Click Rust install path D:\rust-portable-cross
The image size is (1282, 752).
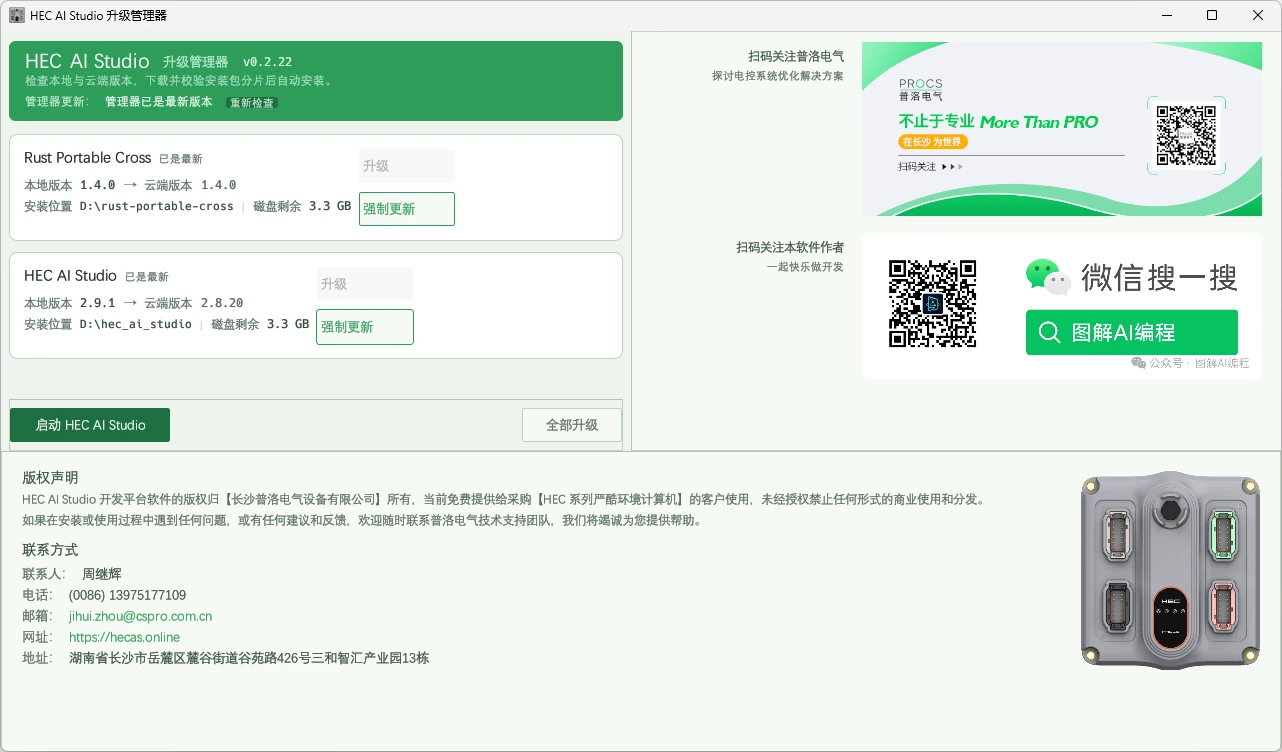point(157,207)
